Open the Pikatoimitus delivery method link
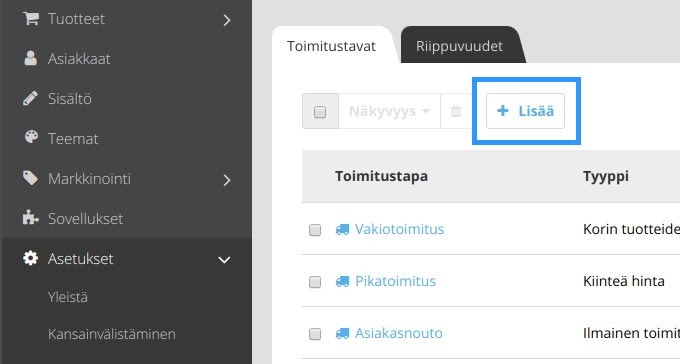 (x=395, y=281)
